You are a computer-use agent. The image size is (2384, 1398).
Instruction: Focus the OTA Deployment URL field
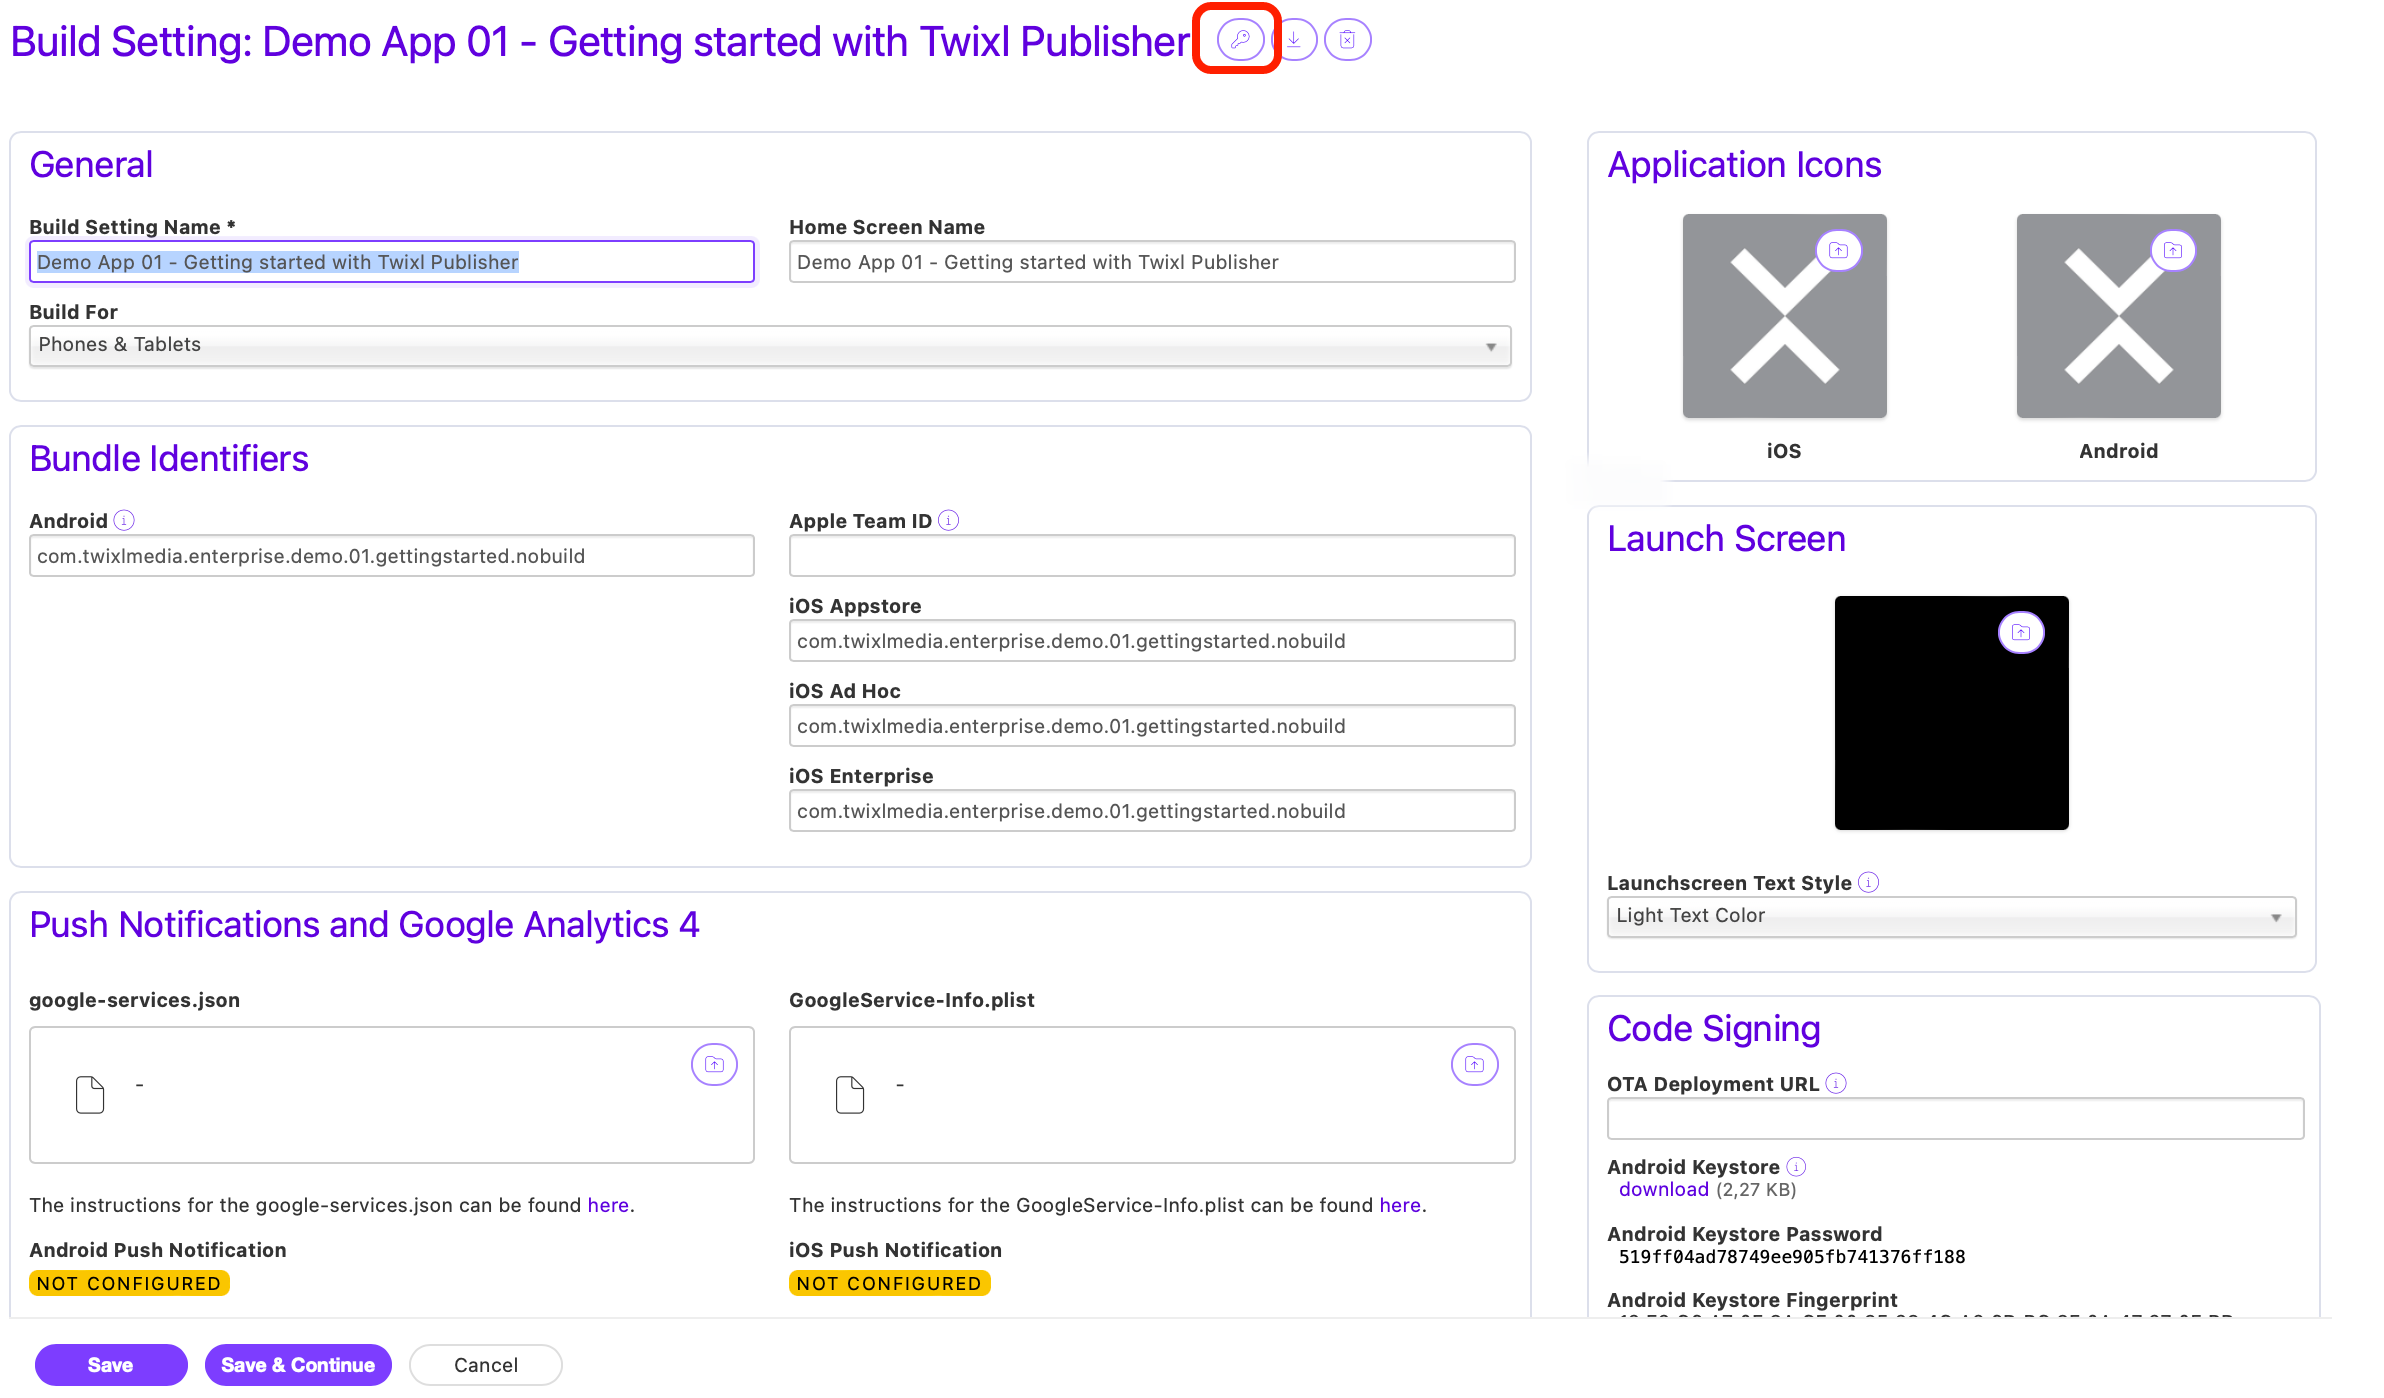coord(1955,1119)
